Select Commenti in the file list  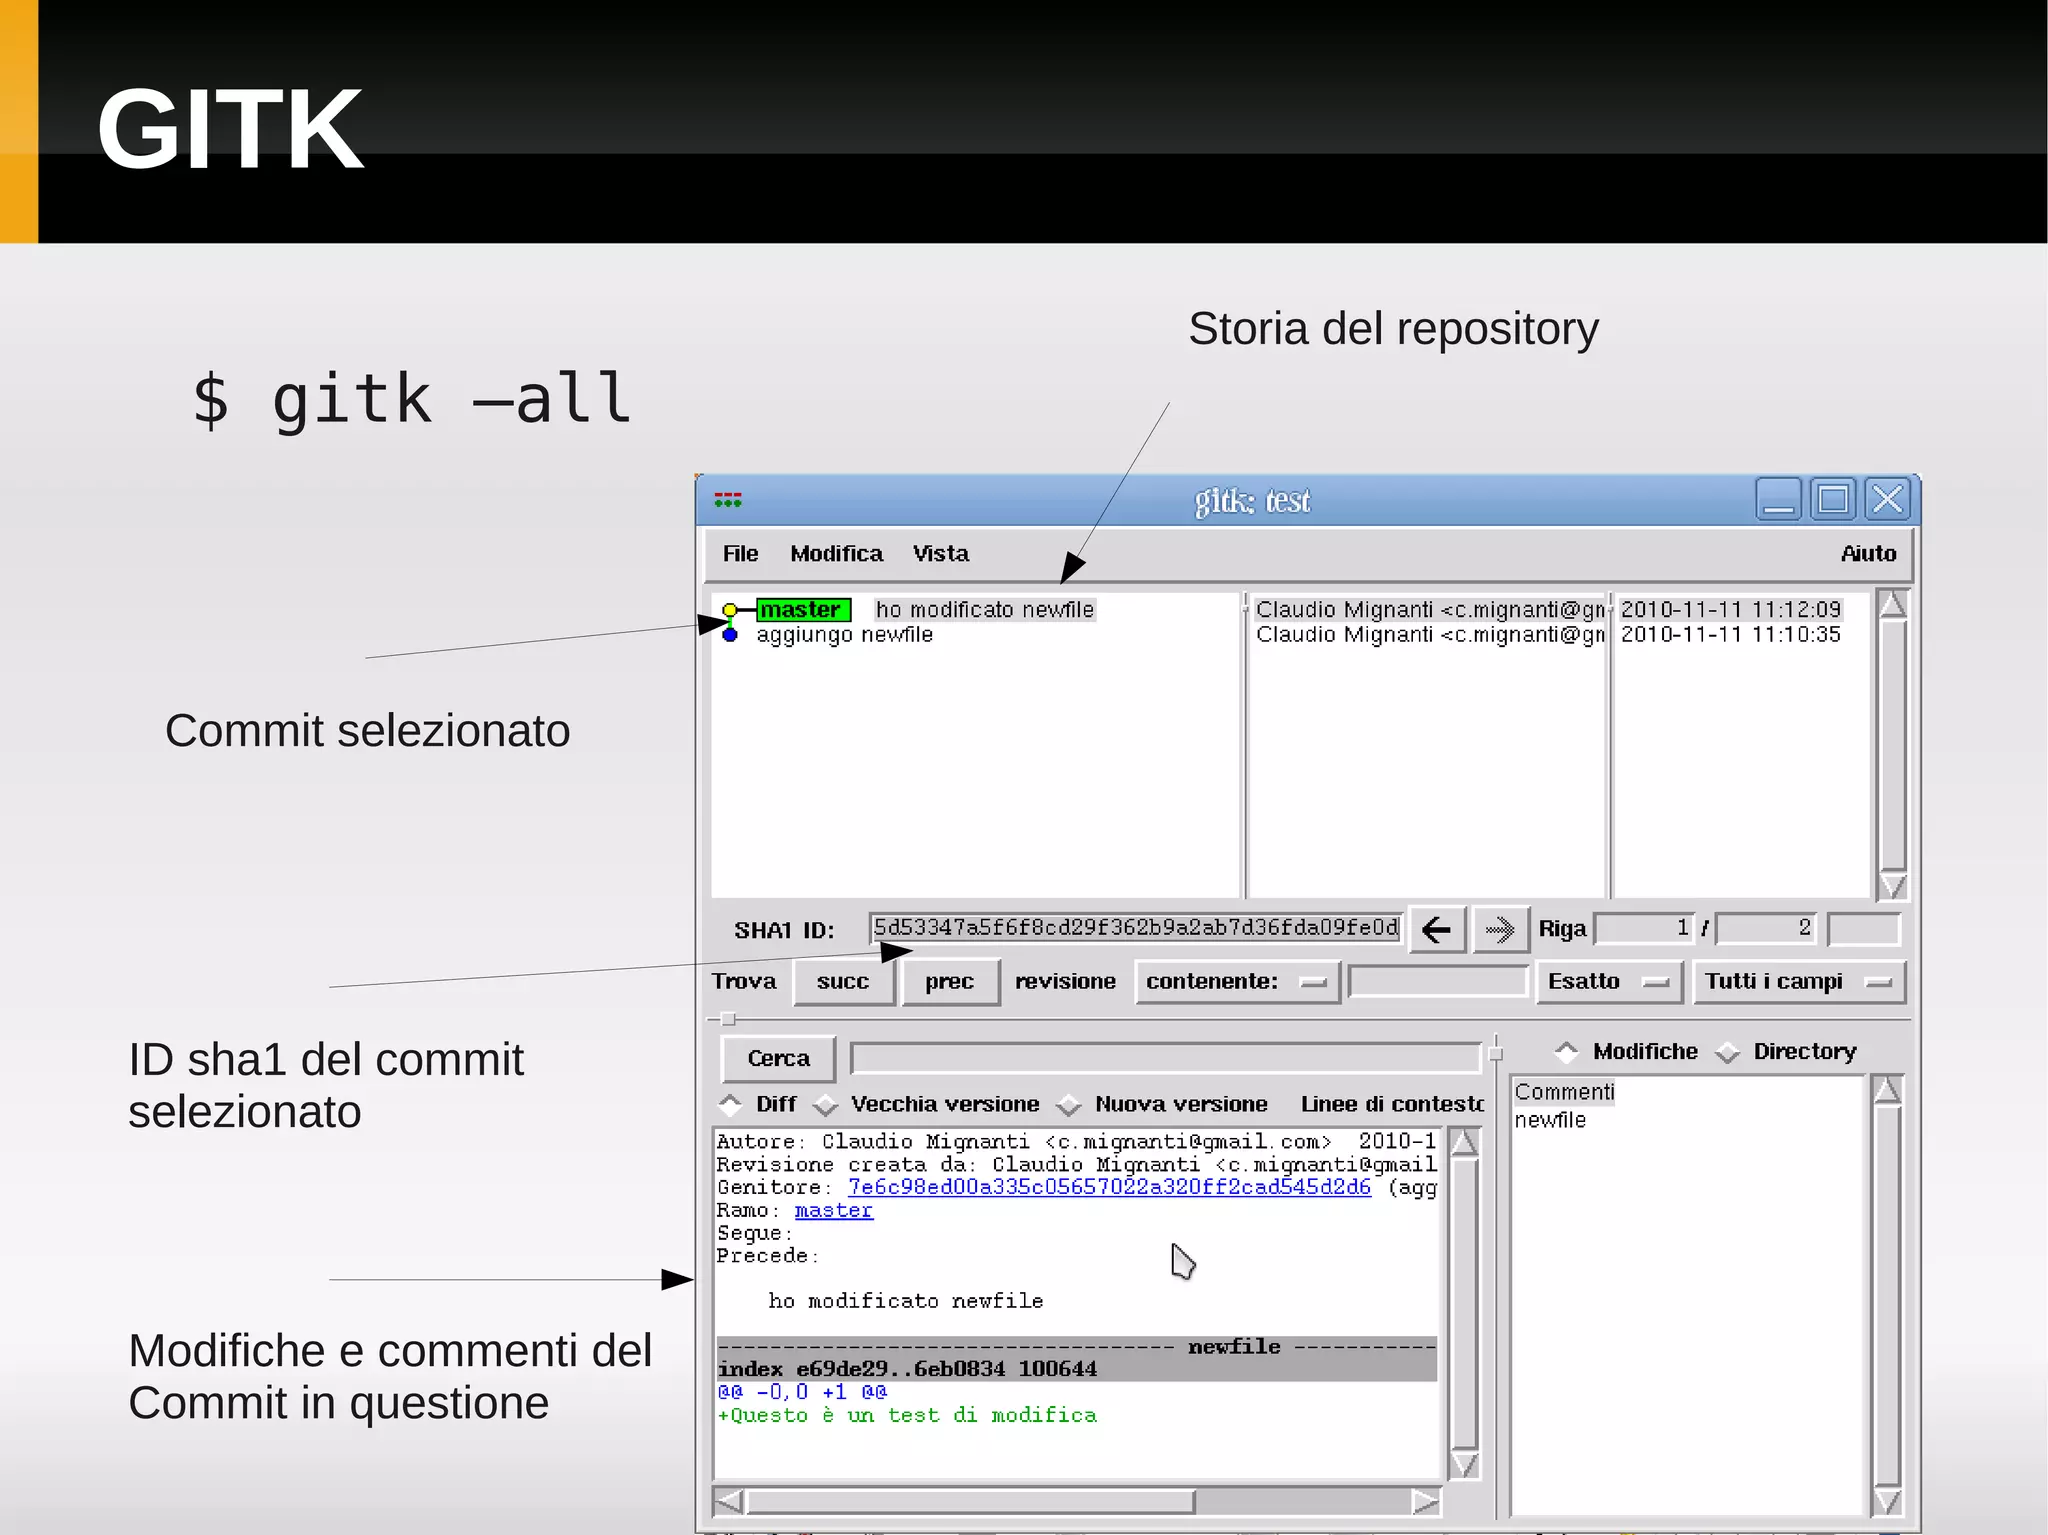click(1564, 1092)
